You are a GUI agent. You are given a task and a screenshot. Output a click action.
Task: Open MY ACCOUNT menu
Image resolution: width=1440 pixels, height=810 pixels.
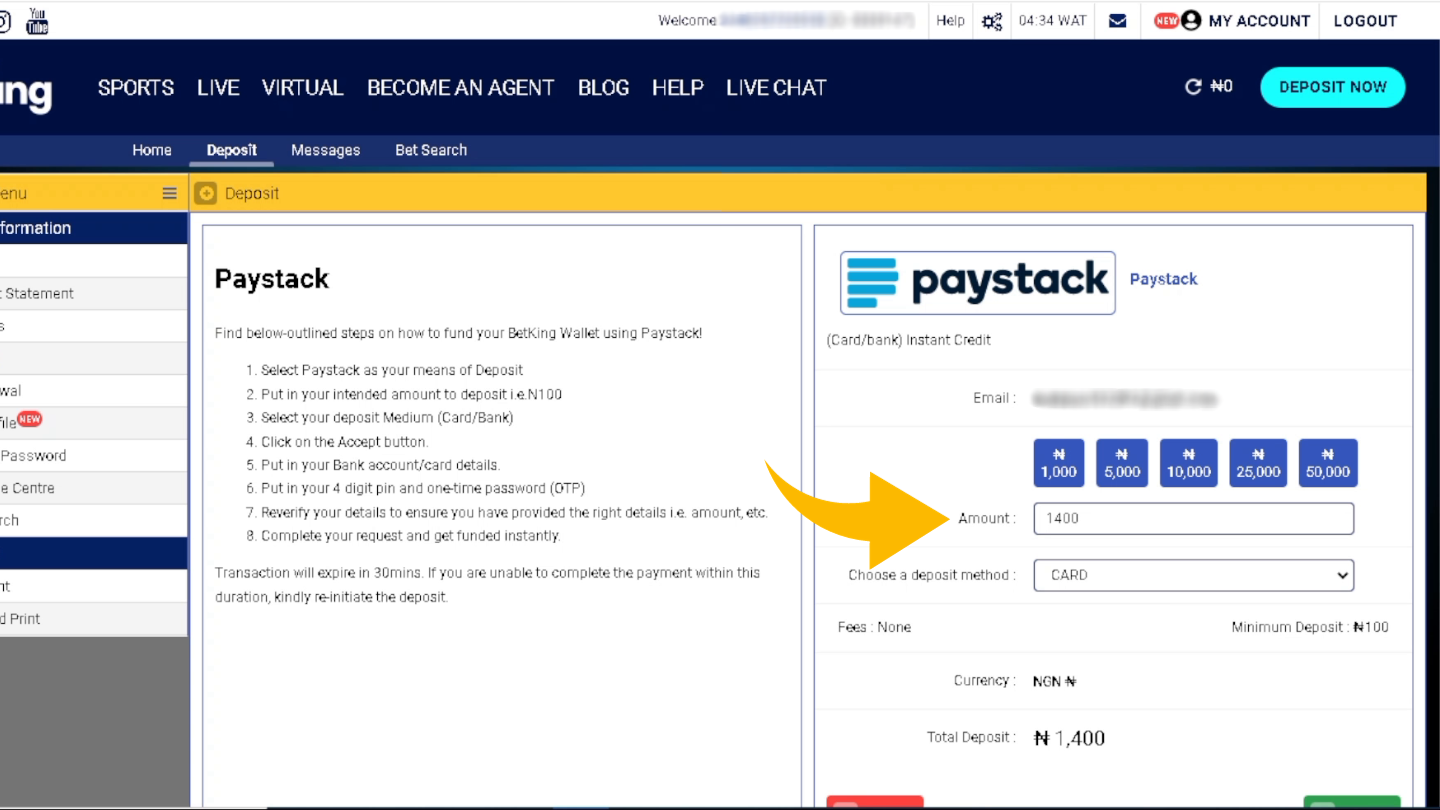(x=1259, y=21)
